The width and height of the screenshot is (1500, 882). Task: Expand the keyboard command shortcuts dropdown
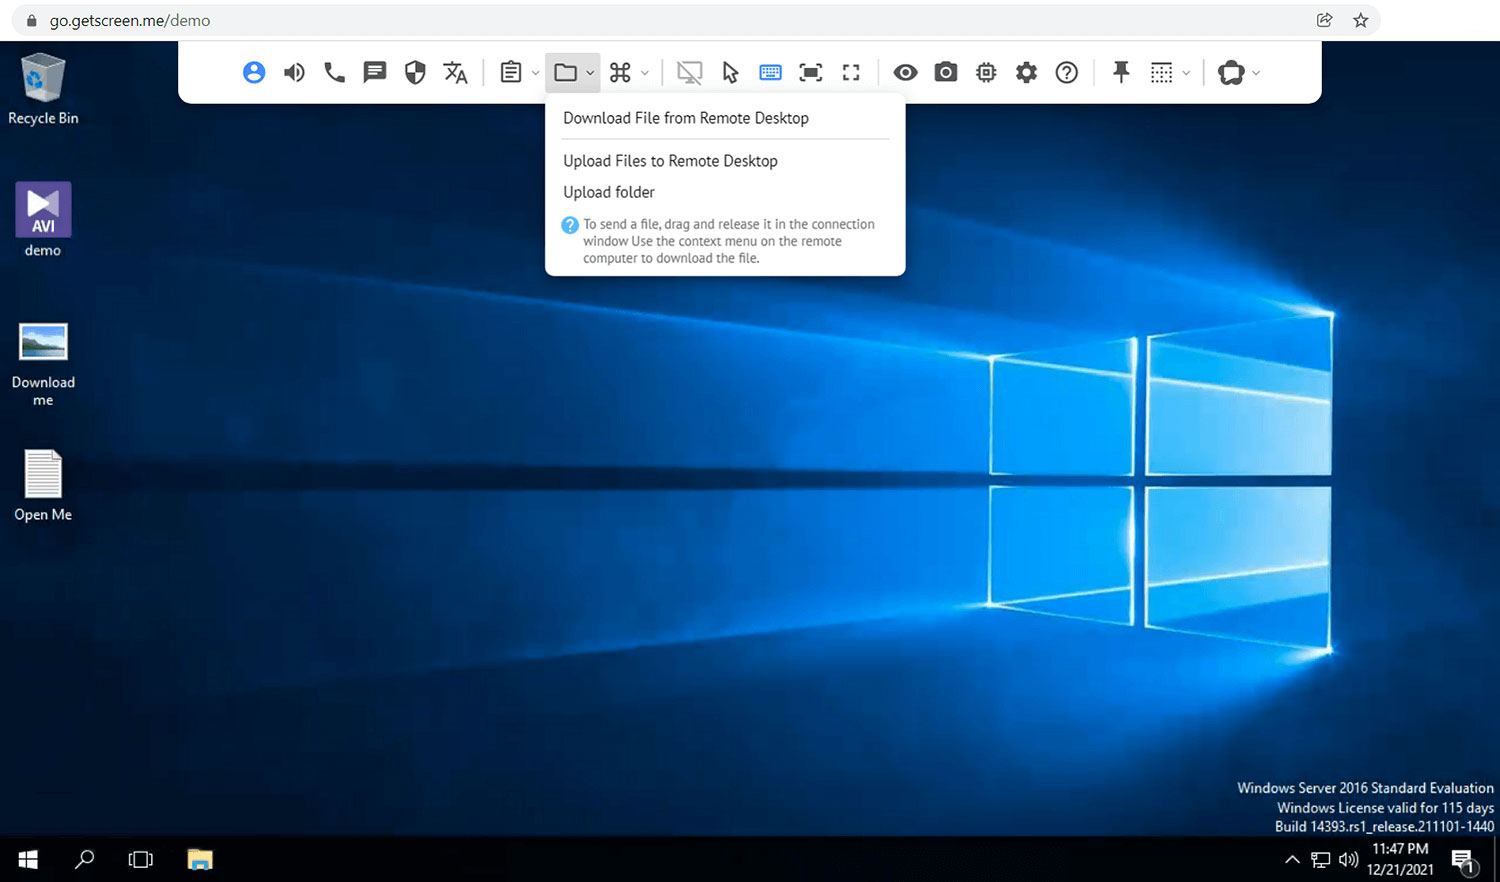tap(644, 73)
